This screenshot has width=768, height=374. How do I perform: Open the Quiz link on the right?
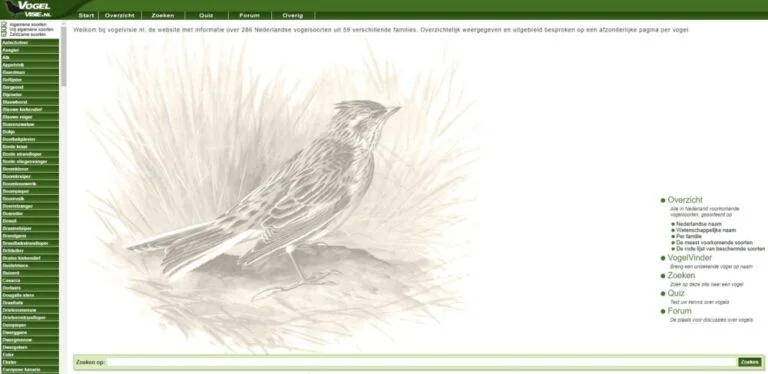(676, 293)
